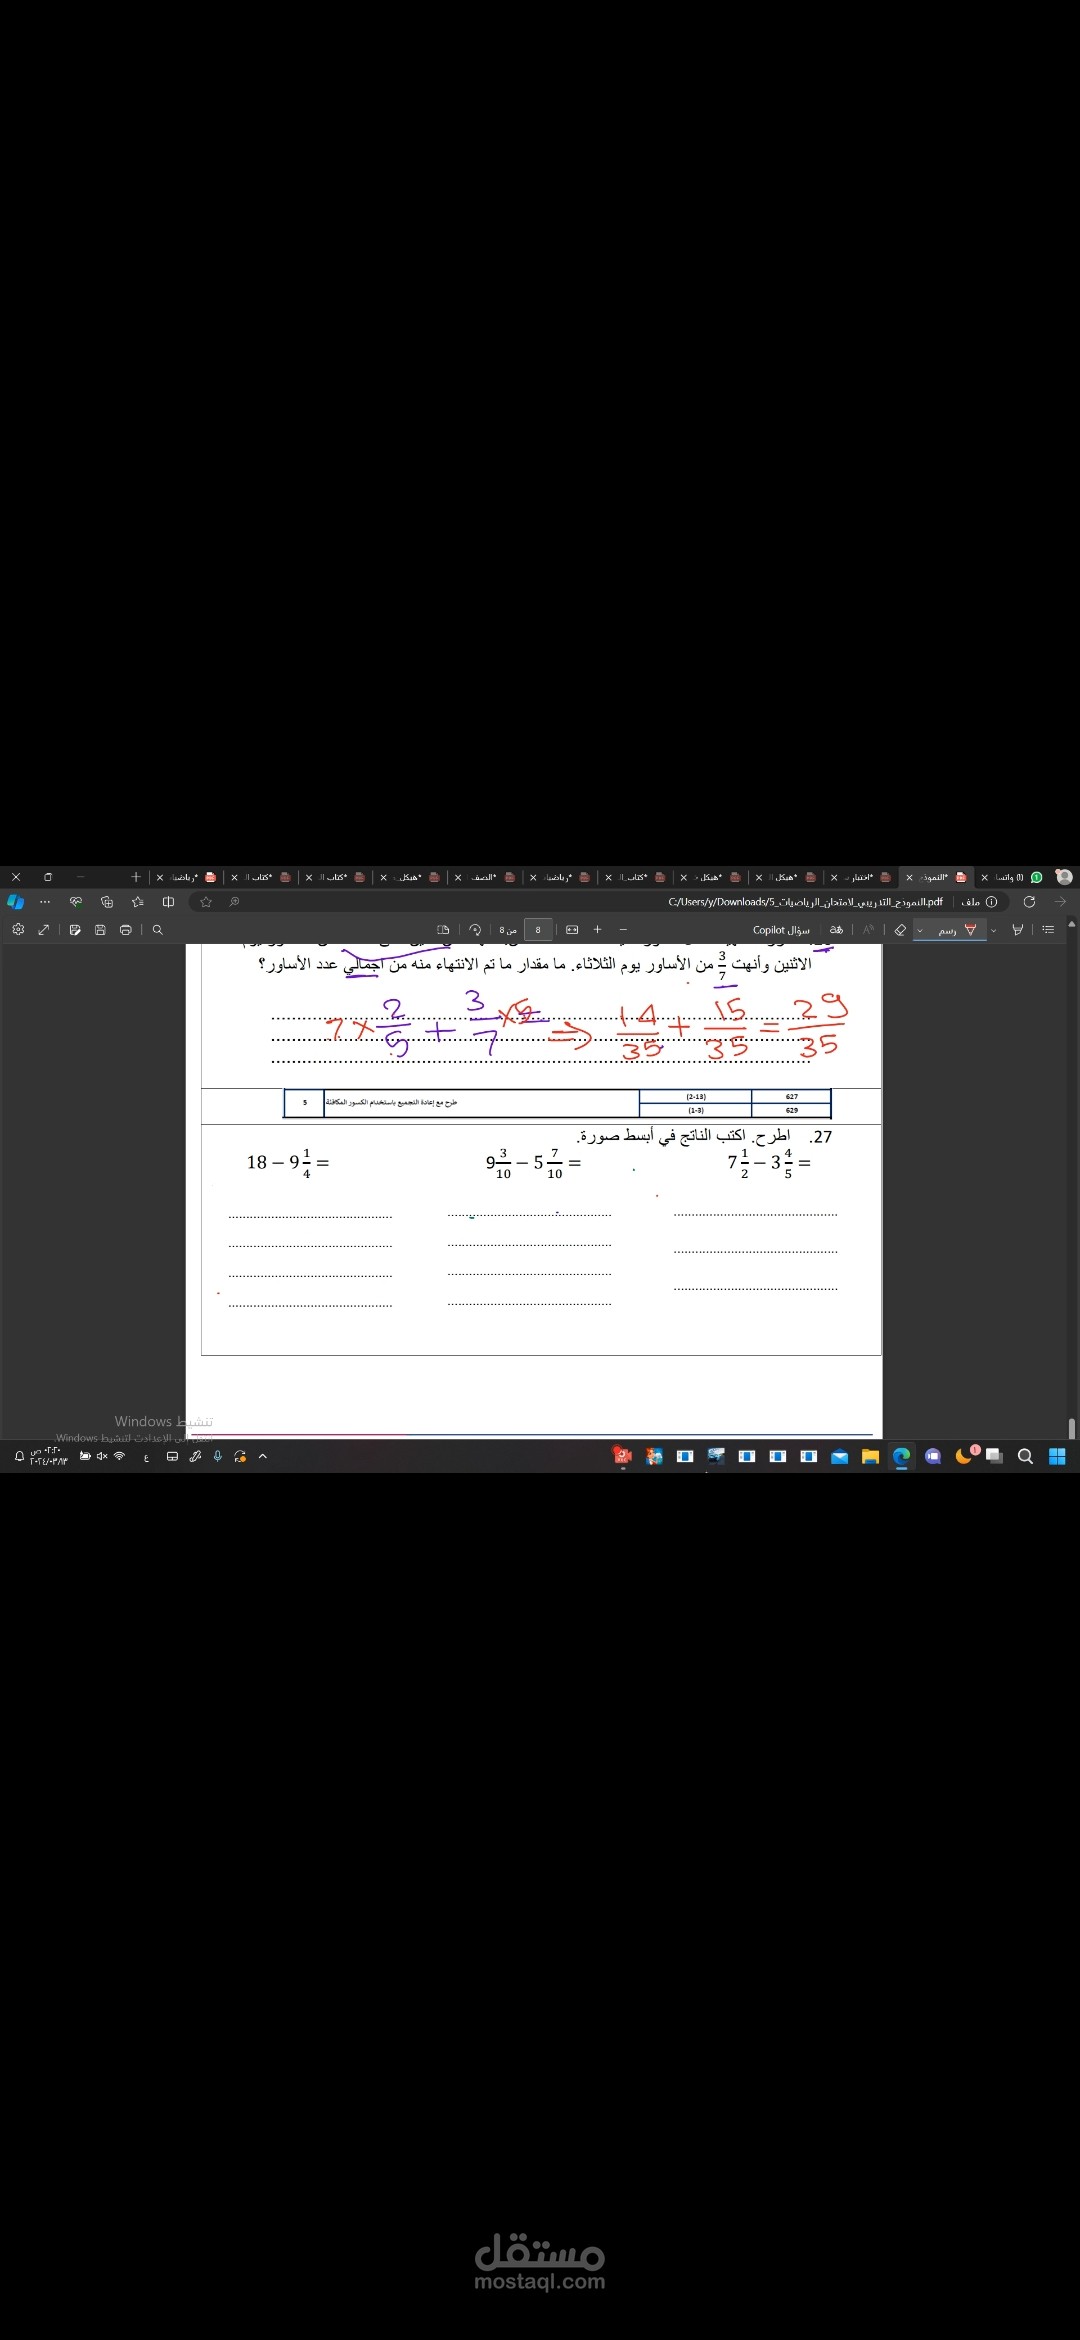Zoom out with minus button
This screenshot has width=1080, height=2340.
click(623, 929)
